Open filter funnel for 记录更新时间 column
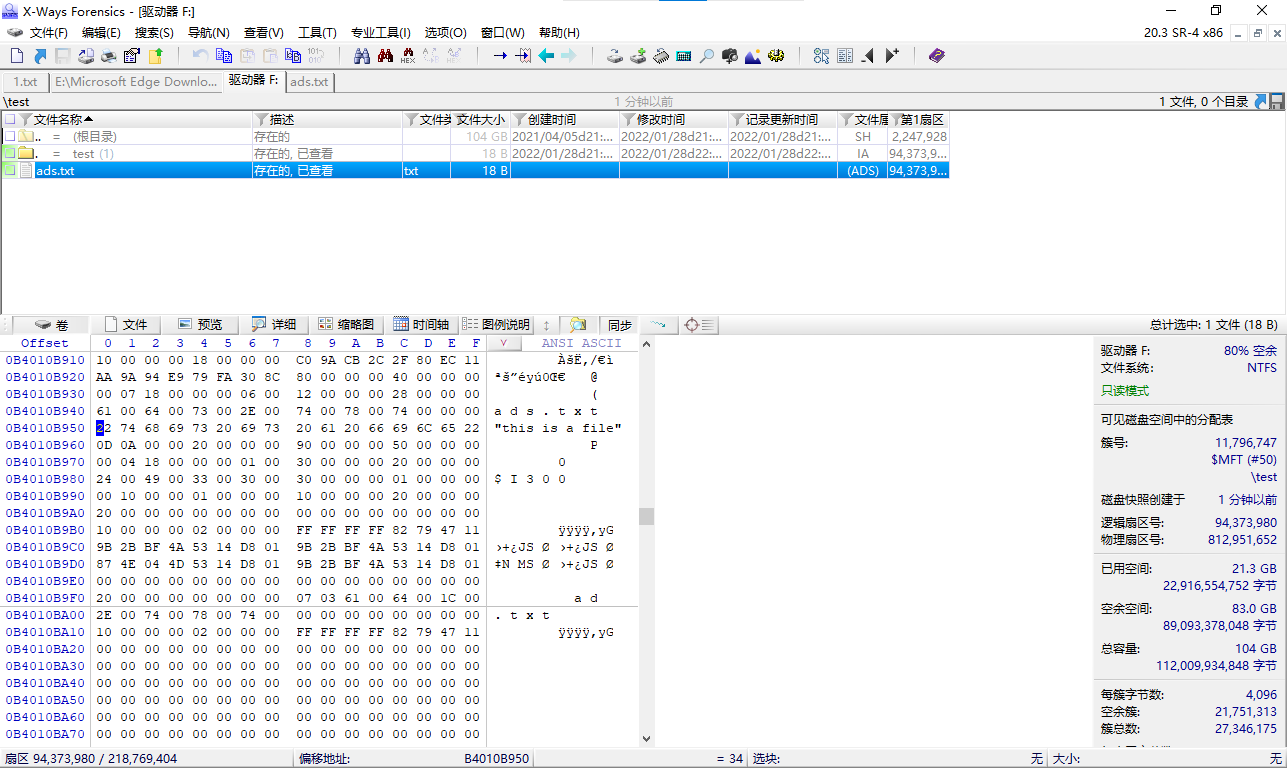 pos(738,119)
